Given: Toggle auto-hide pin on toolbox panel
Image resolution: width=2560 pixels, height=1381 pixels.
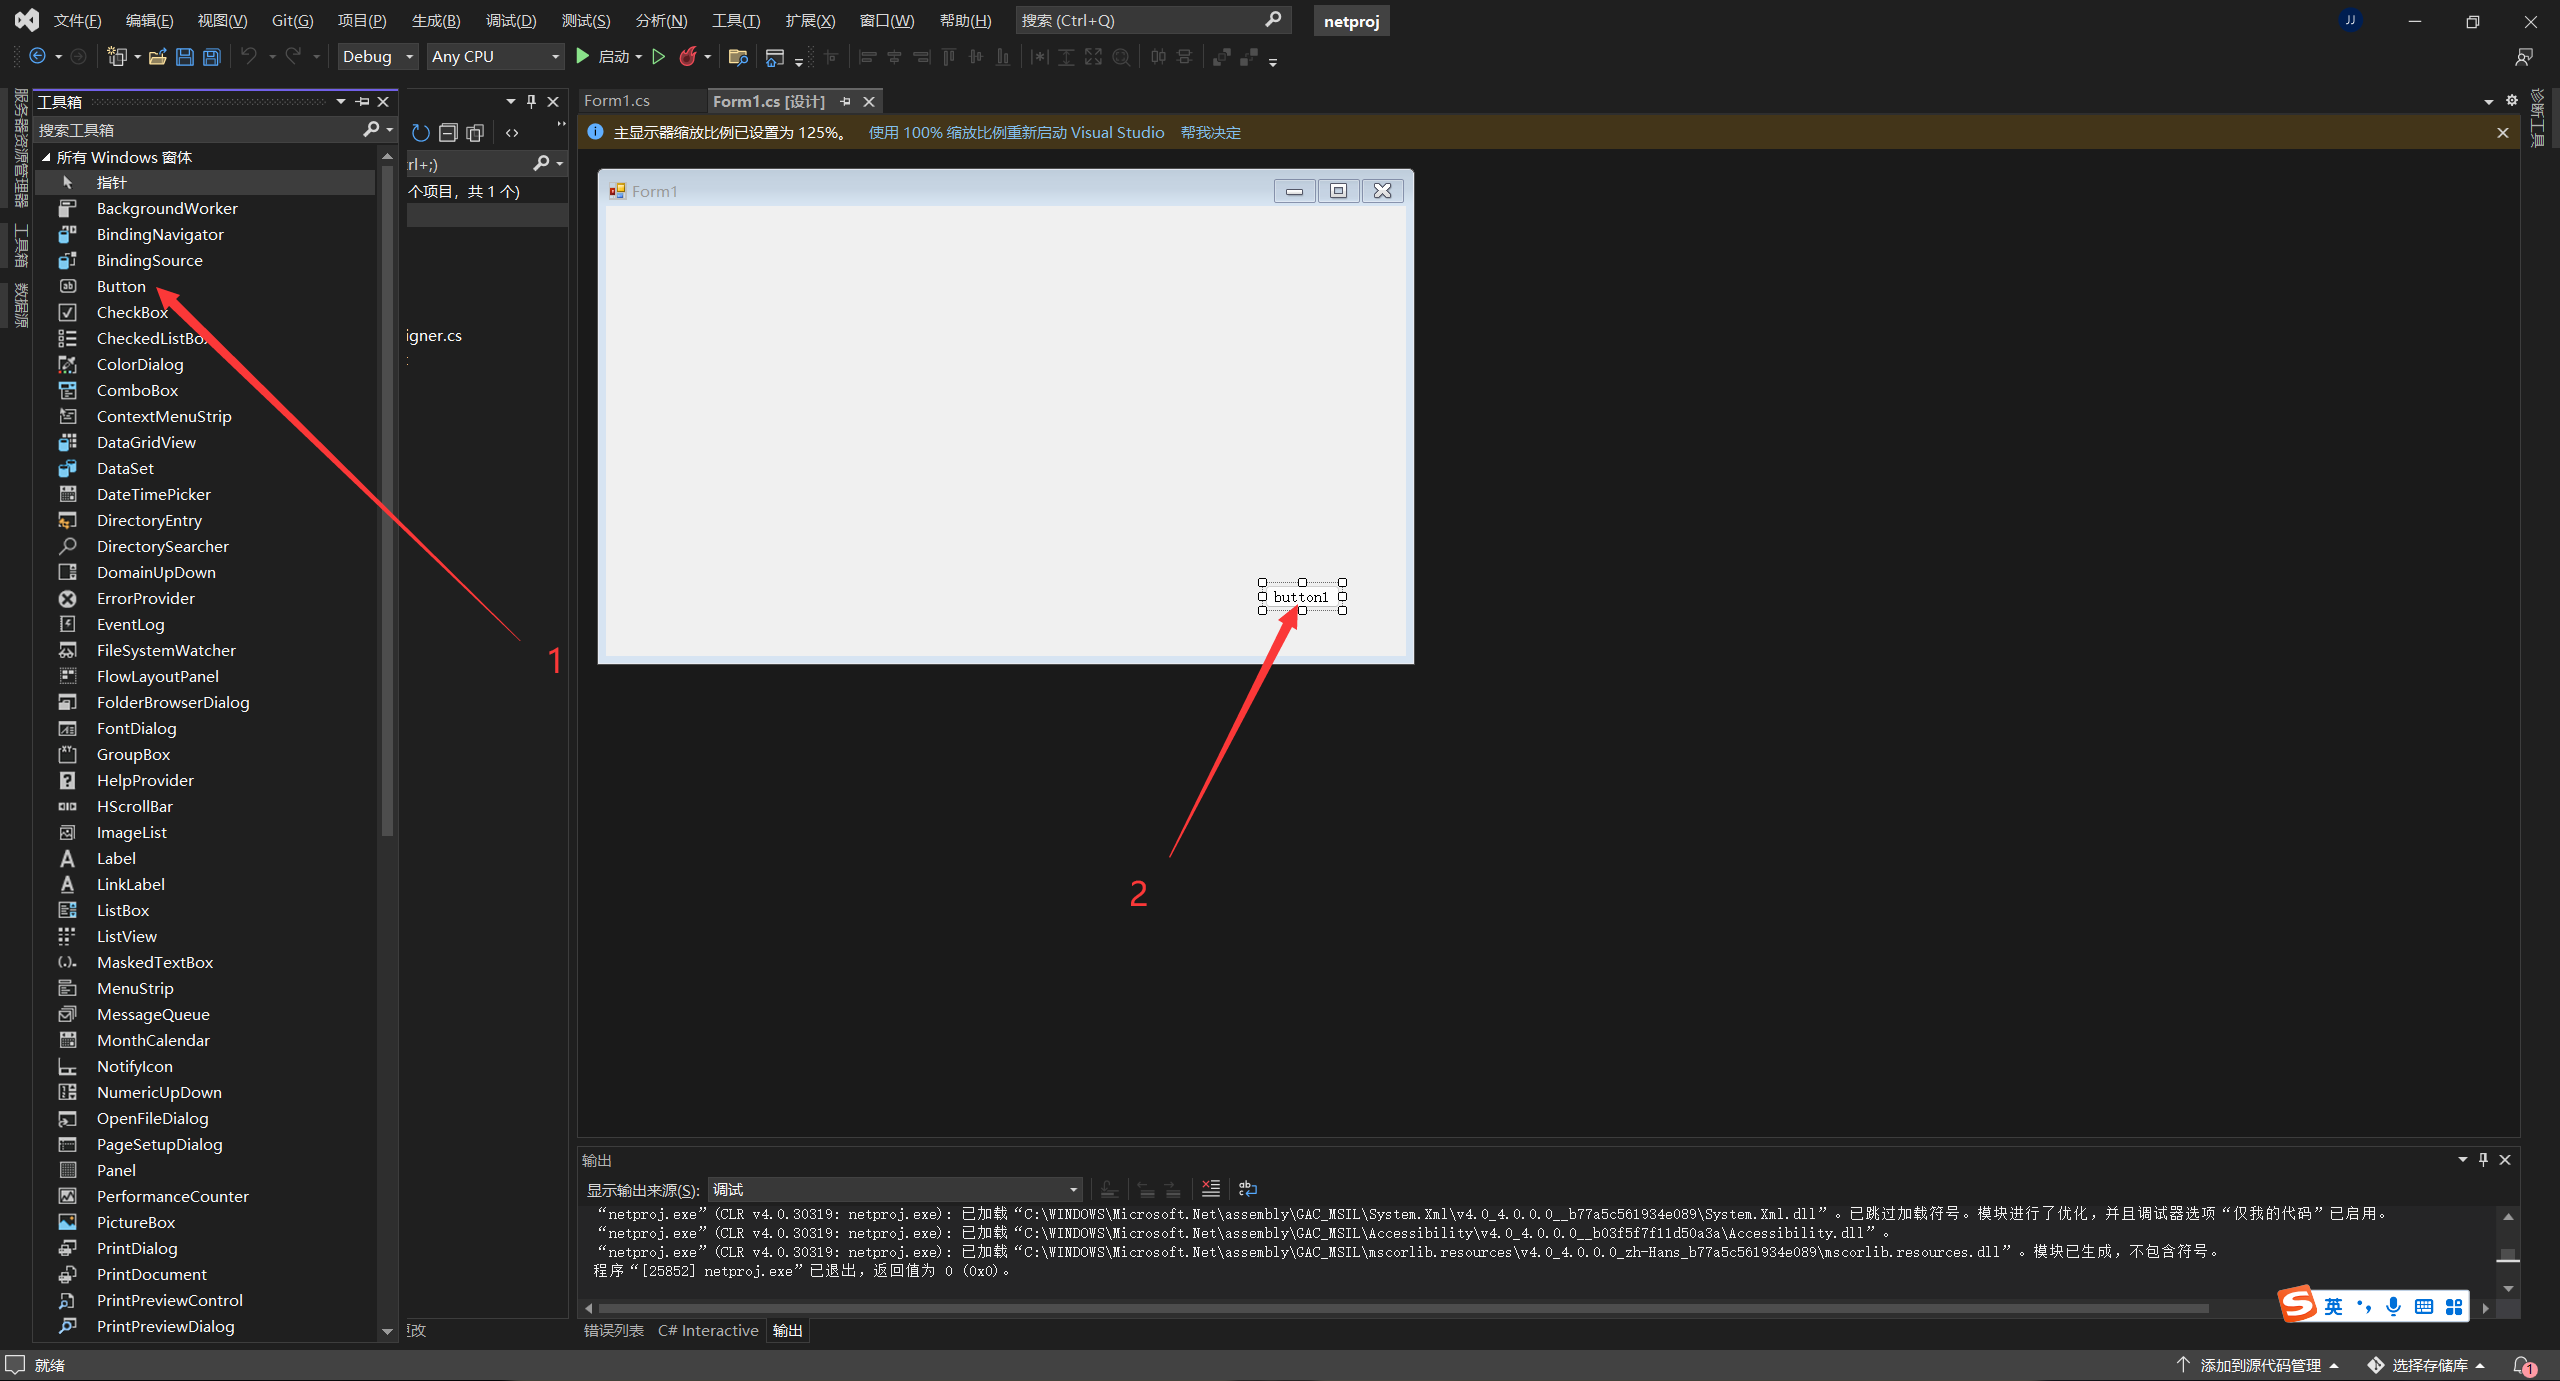Looking at the screenshot, I should [x=362, y=102].
